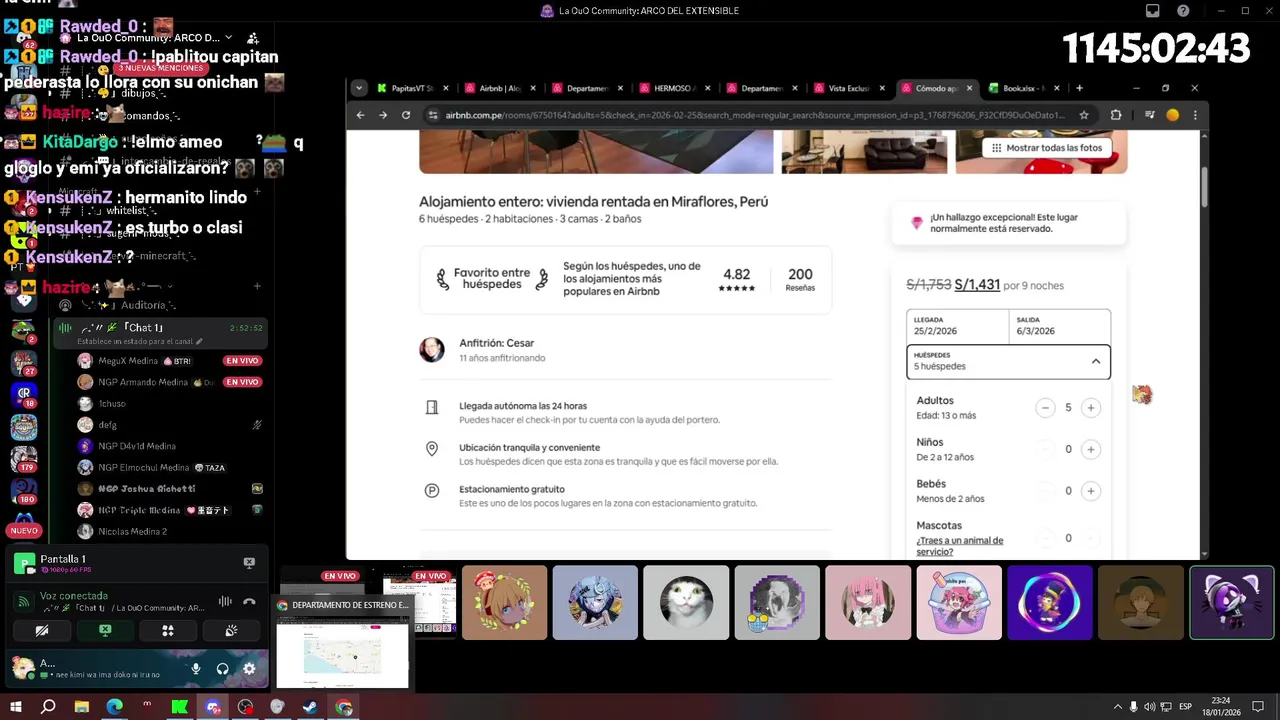This screenshot has width=1280, height=720.
Task: Open Kick app from taskbar
Action: tap(179, 707)
